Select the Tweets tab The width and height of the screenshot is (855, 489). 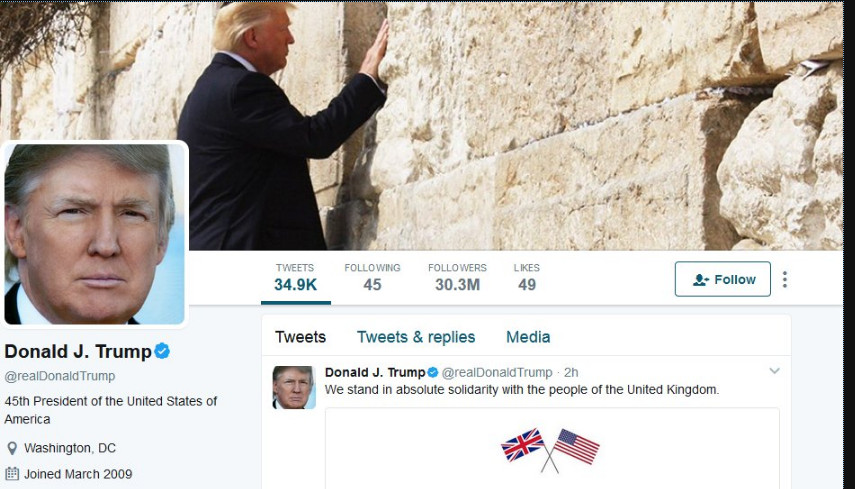click(300, 337)
